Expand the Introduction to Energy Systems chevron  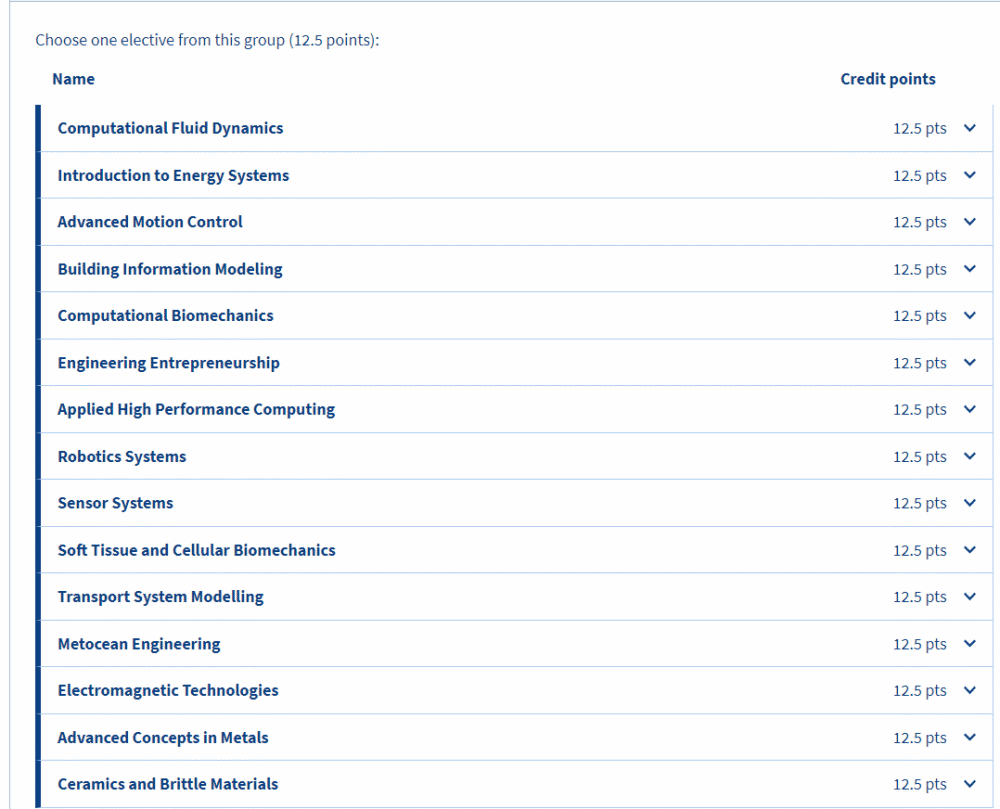pos(969,175)
